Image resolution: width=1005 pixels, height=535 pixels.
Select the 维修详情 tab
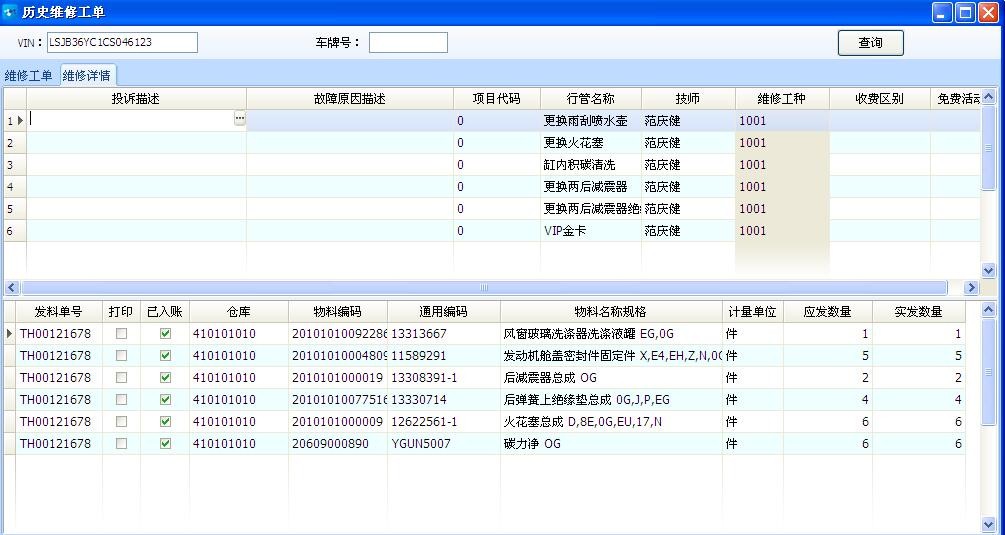tap(87, 76)
